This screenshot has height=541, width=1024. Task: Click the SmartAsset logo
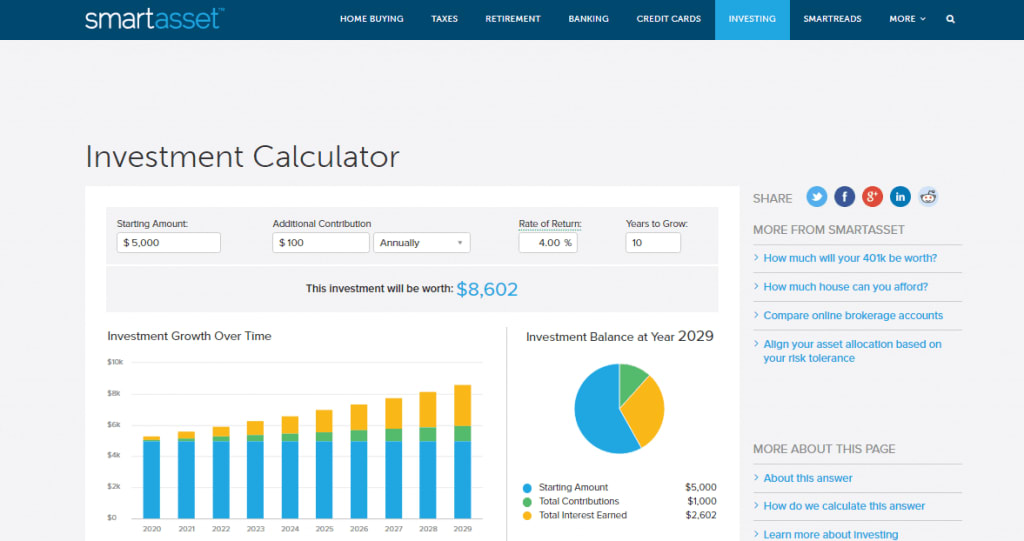(x=154, y=18)
